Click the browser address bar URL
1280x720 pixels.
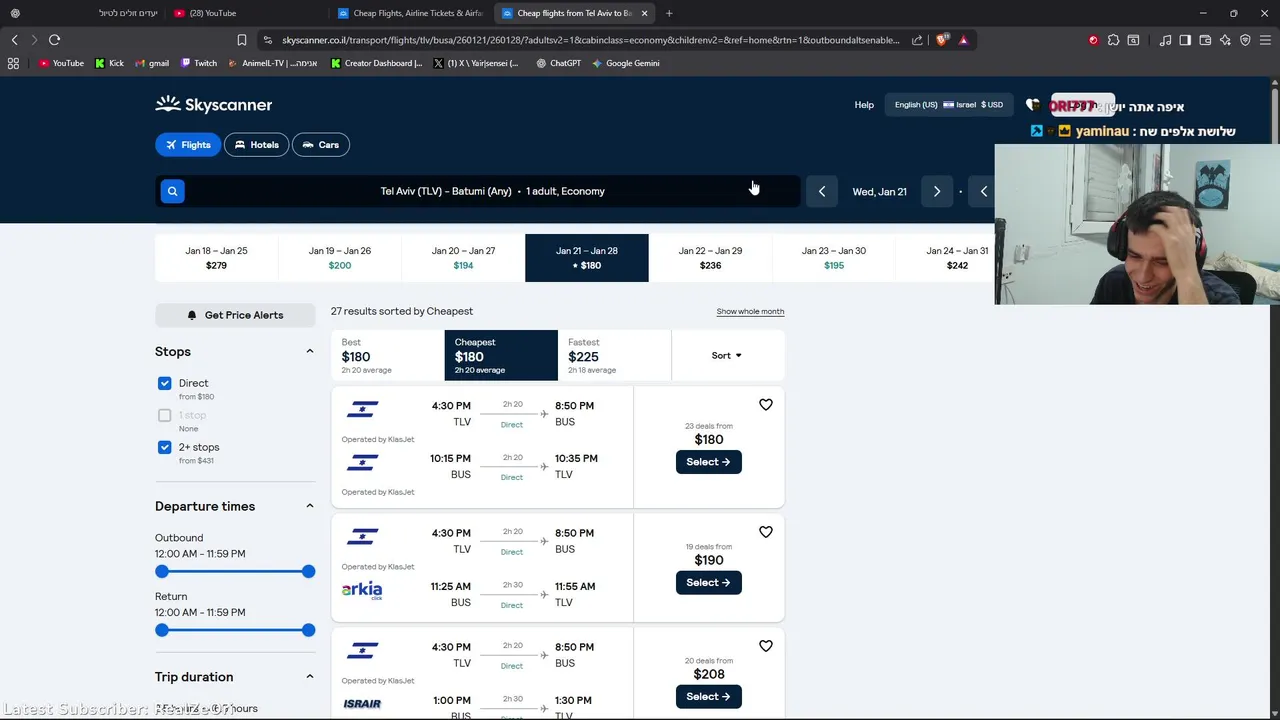tap(590, 40)
